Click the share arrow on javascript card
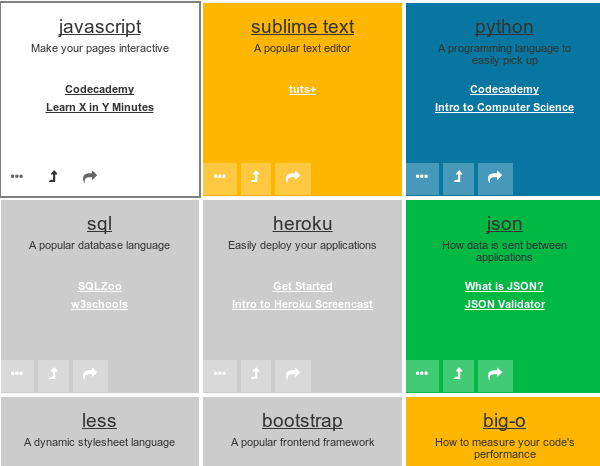 90,176
